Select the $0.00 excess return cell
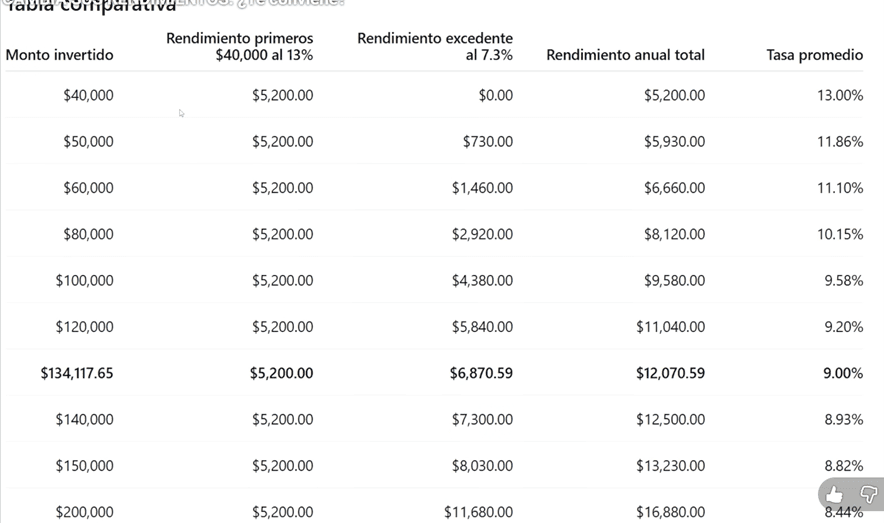 (x=496, y=96)
